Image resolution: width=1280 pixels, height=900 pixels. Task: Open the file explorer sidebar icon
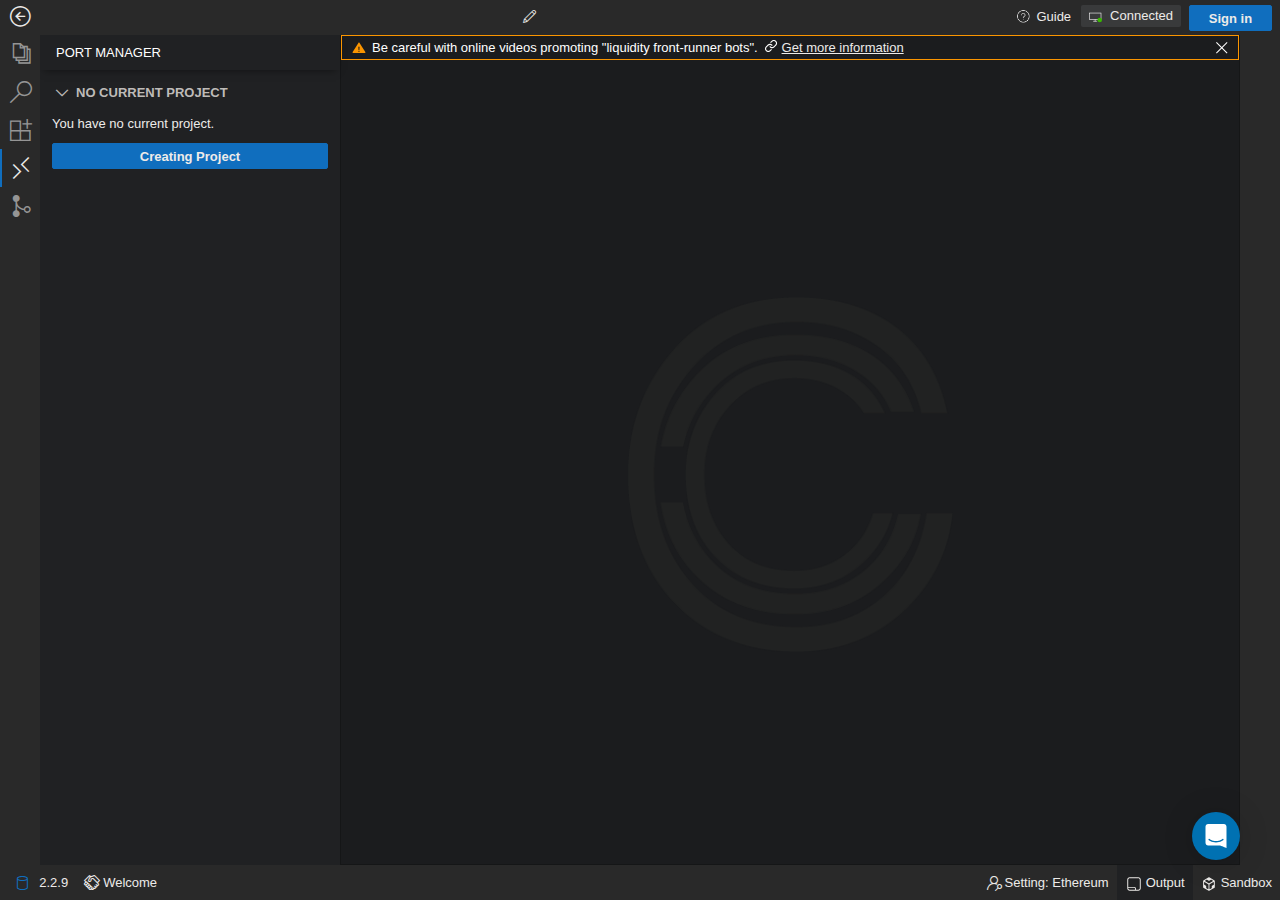coord(20,53)
